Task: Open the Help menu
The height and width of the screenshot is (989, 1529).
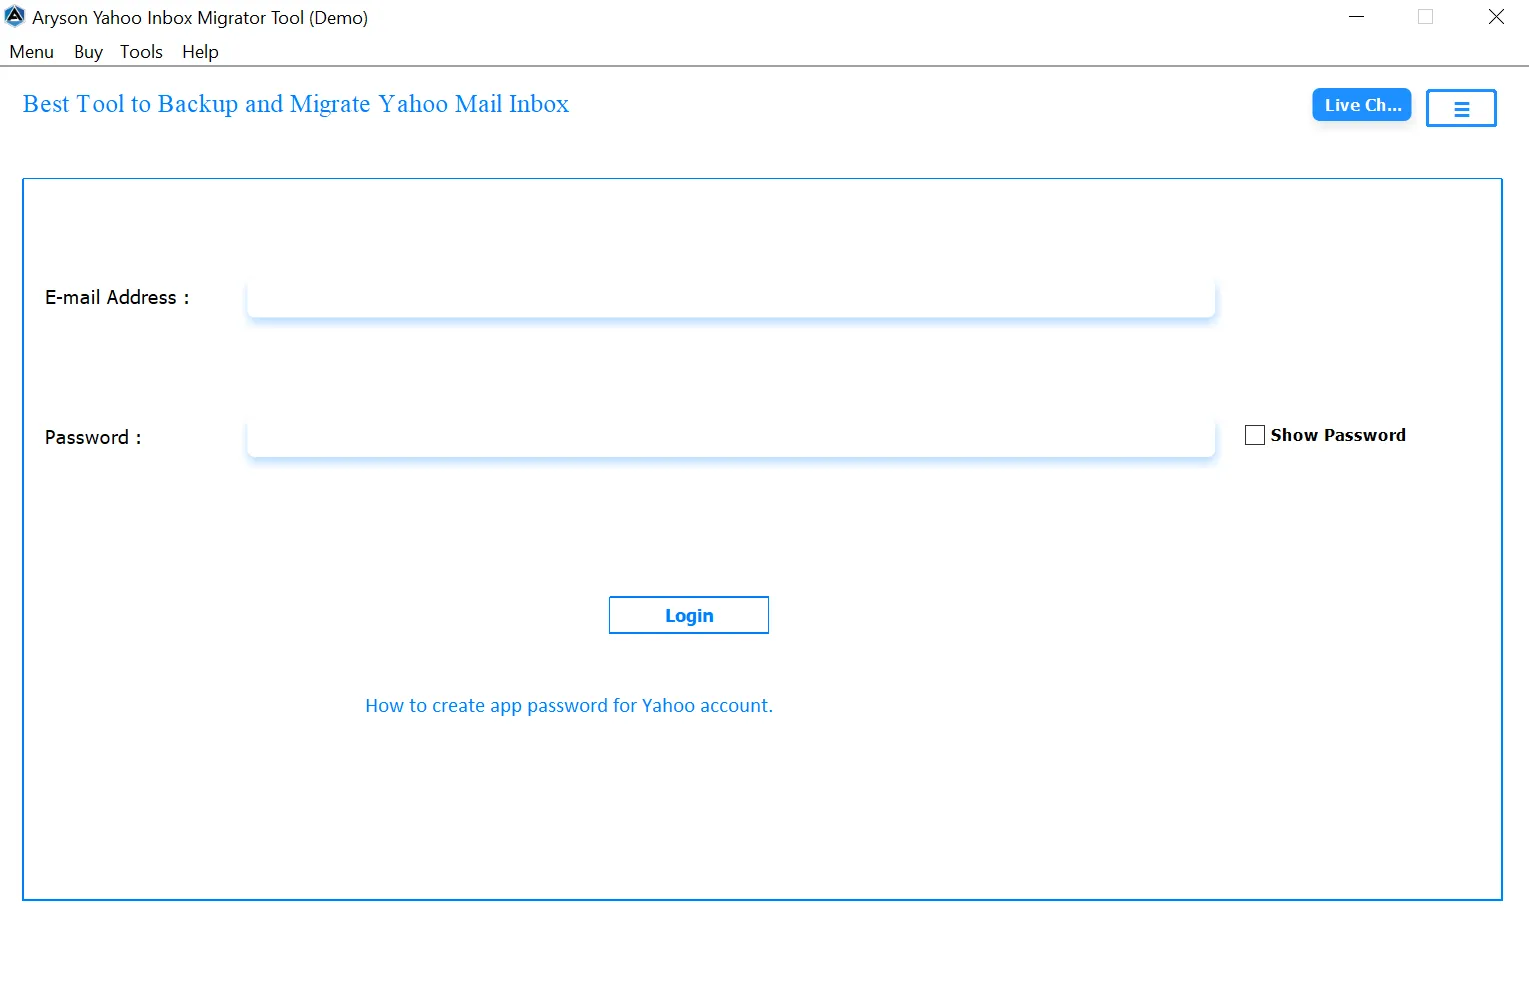Action: [200, 52]
